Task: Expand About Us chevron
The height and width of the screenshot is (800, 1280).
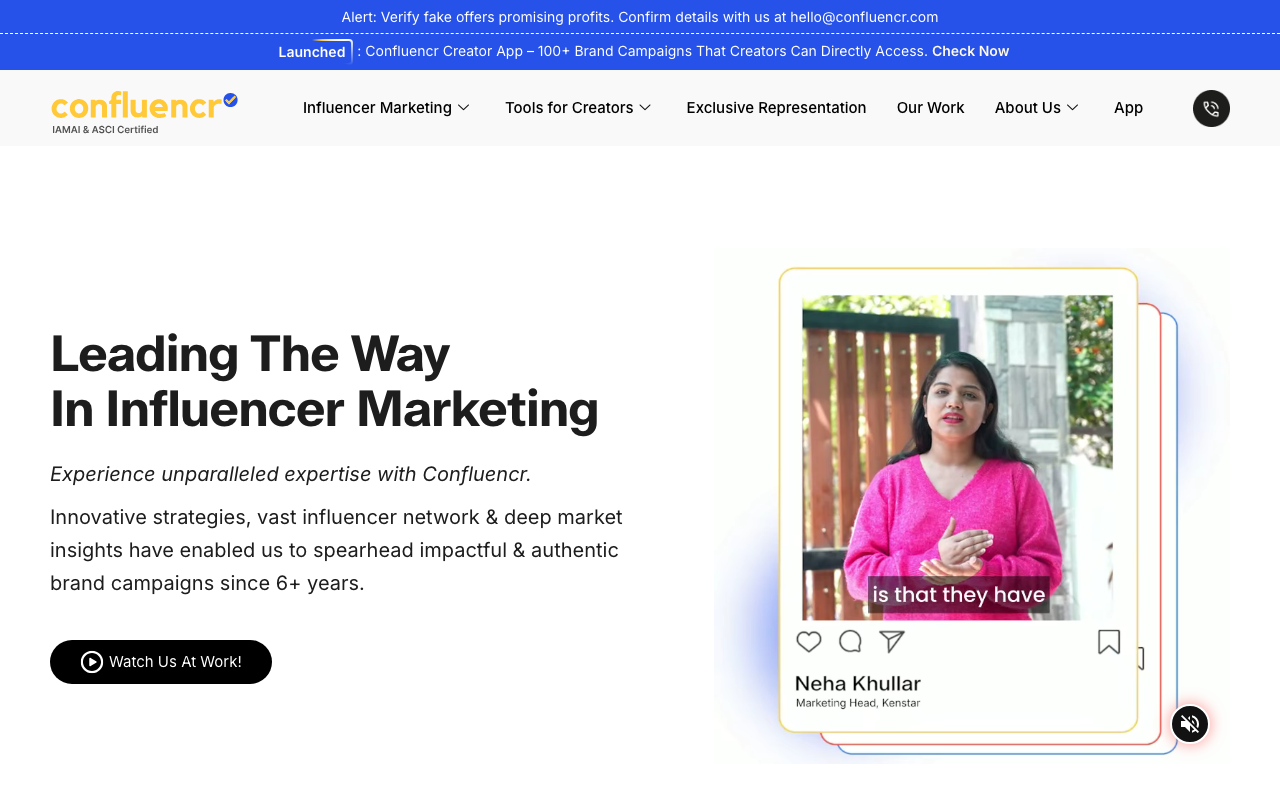Action: point(1072,108)
